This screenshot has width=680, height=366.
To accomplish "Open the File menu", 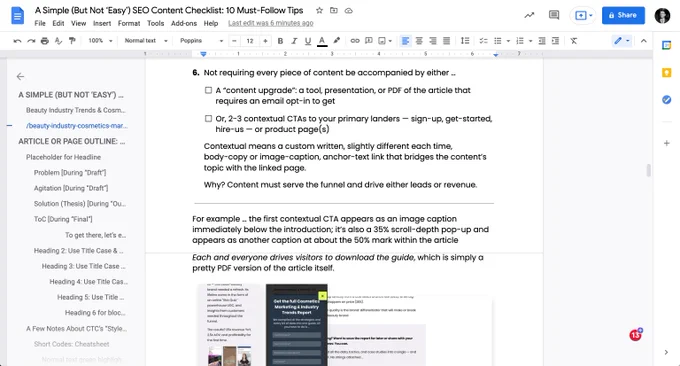I will 40,23.
